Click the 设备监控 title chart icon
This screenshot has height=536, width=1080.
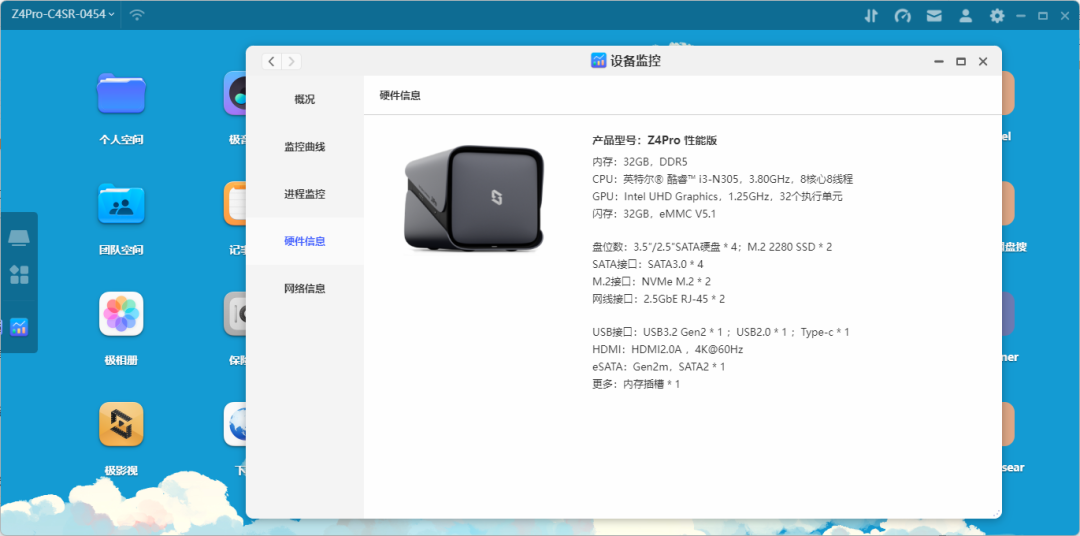(x=598, y=61)
